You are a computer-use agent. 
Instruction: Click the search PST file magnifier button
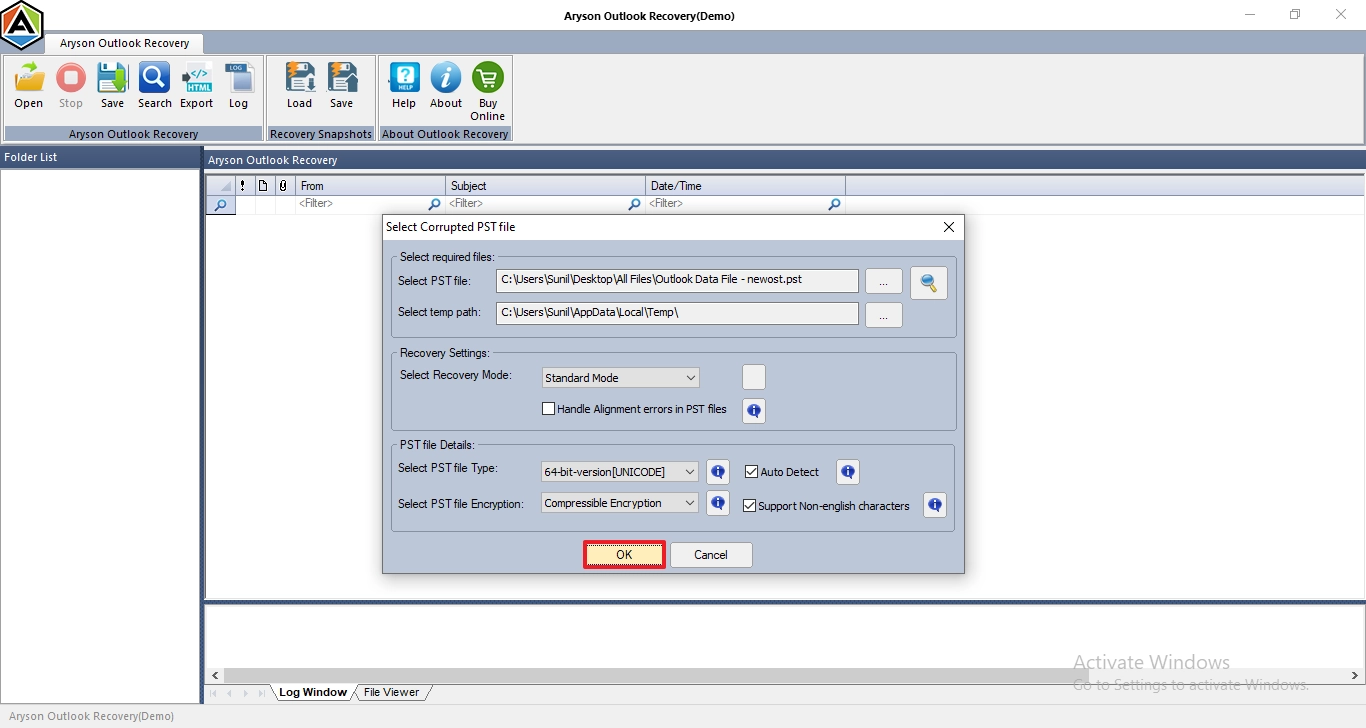(929, 283)
